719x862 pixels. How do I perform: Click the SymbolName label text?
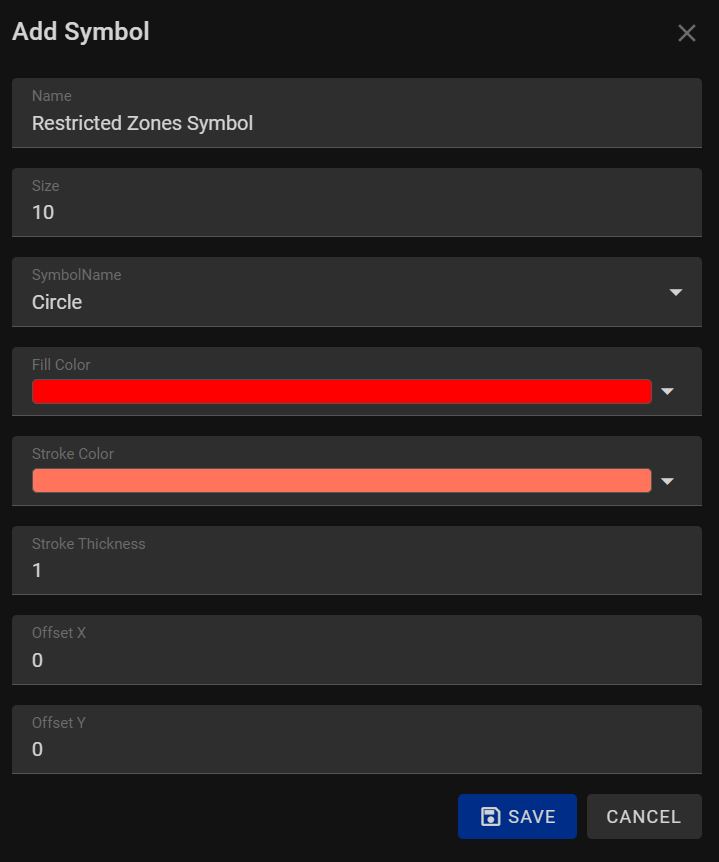point(76,275)
